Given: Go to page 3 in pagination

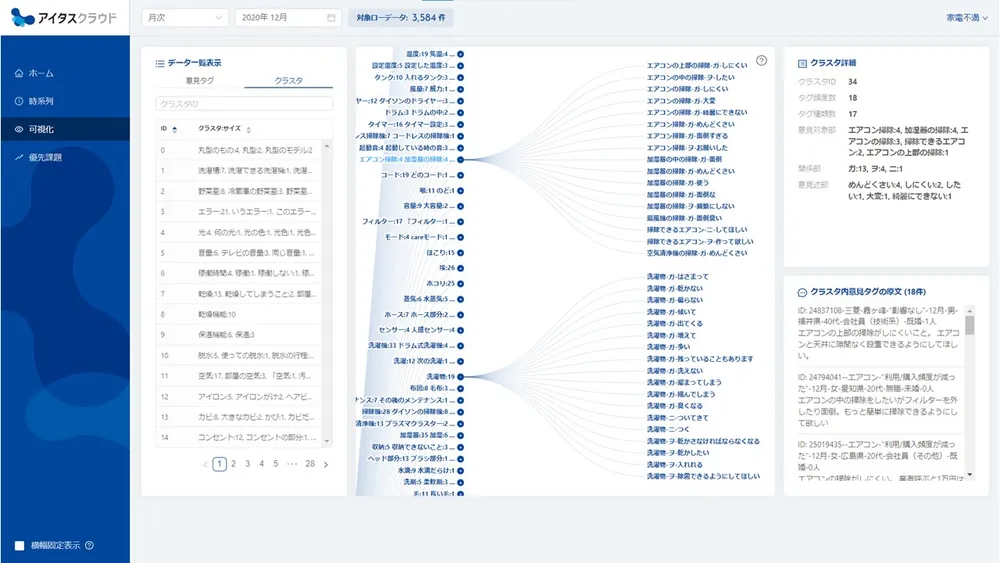Looking at the screenshot, I should [x=247, y=464].
